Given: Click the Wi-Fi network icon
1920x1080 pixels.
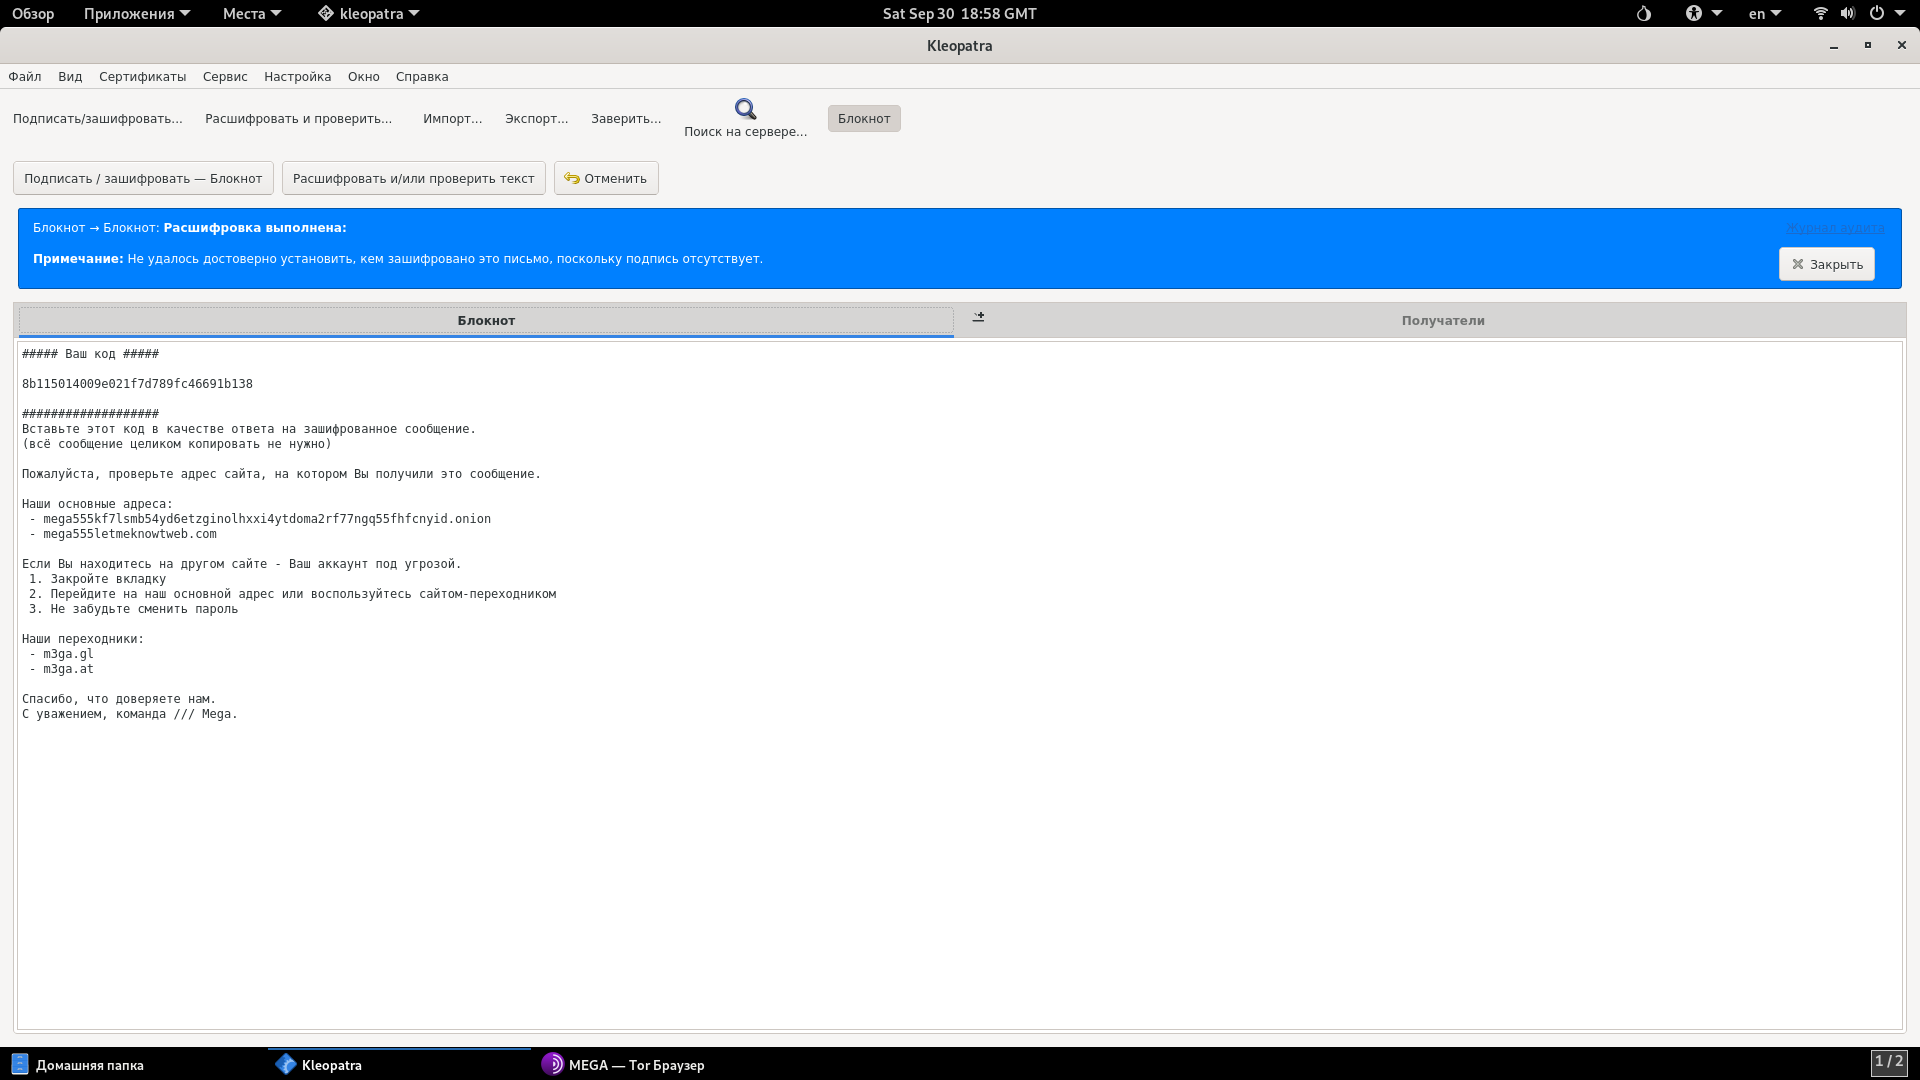Looking at the screenshot, I should (x=1820, y=14).
